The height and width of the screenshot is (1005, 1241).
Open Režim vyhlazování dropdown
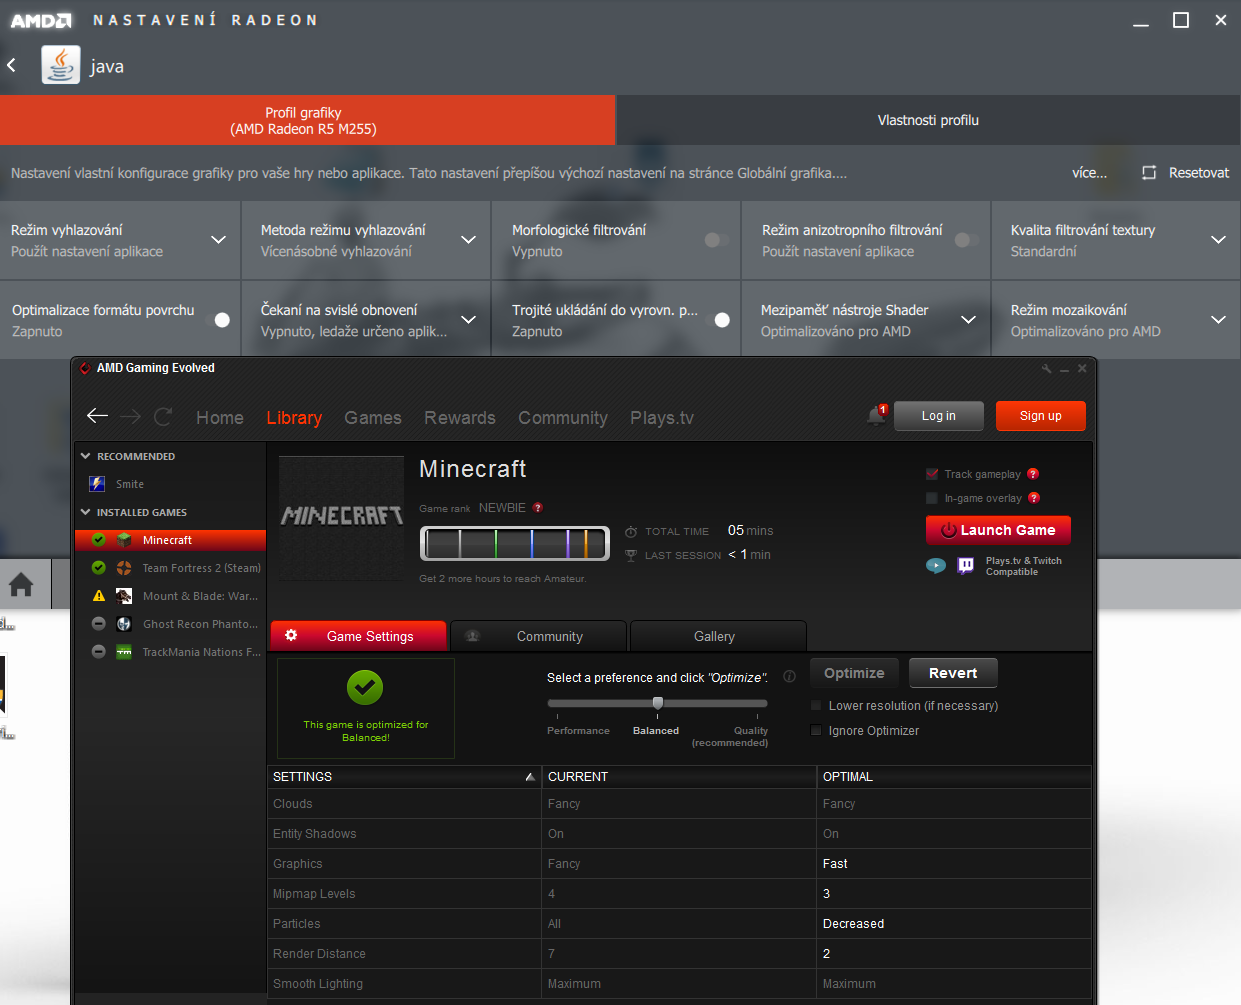[218, 240]
